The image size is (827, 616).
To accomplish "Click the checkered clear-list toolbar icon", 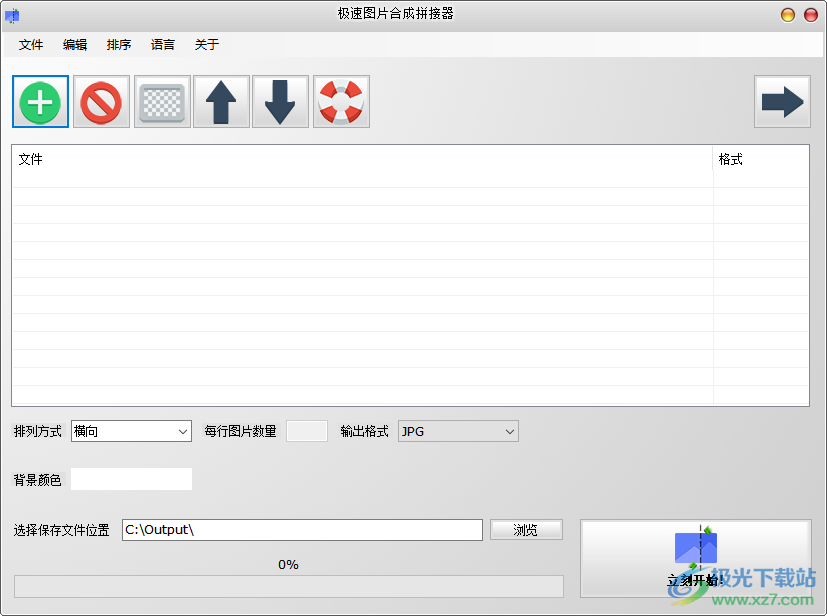I will [162, 102].
